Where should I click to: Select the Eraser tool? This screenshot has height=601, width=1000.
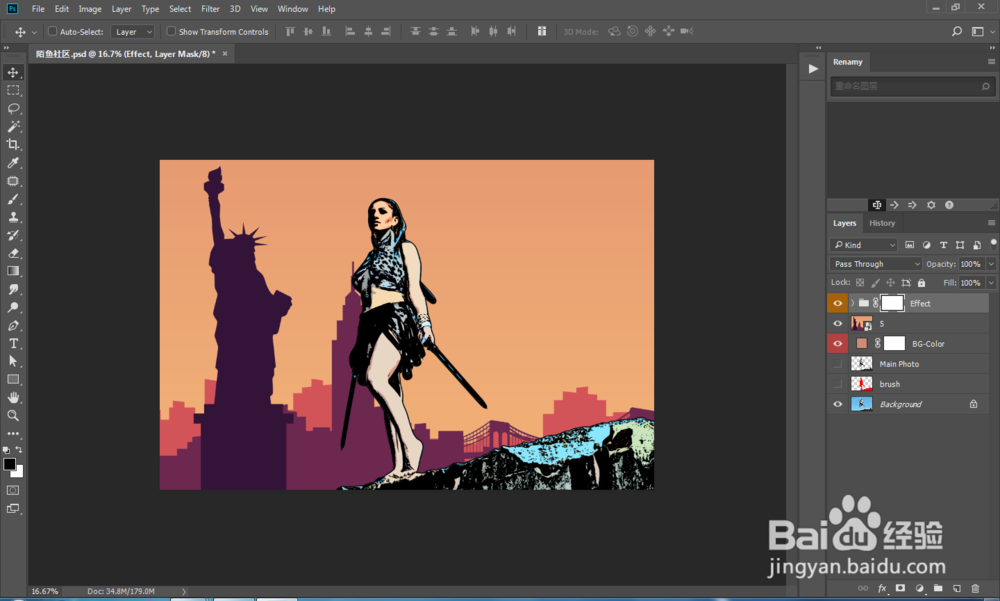click(x=13, y=253)
